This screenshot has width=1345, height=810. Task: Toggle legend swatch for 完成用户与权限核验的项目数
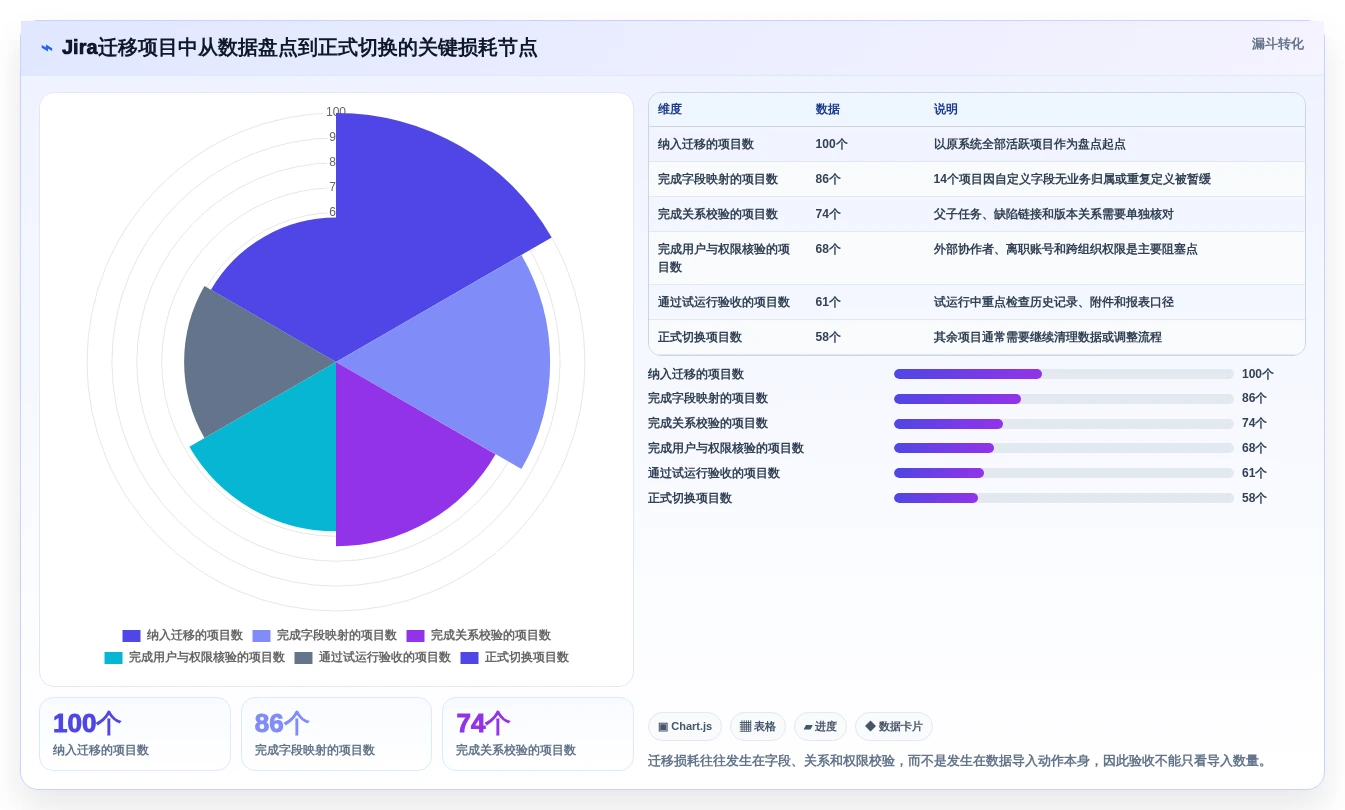[113, 658]
